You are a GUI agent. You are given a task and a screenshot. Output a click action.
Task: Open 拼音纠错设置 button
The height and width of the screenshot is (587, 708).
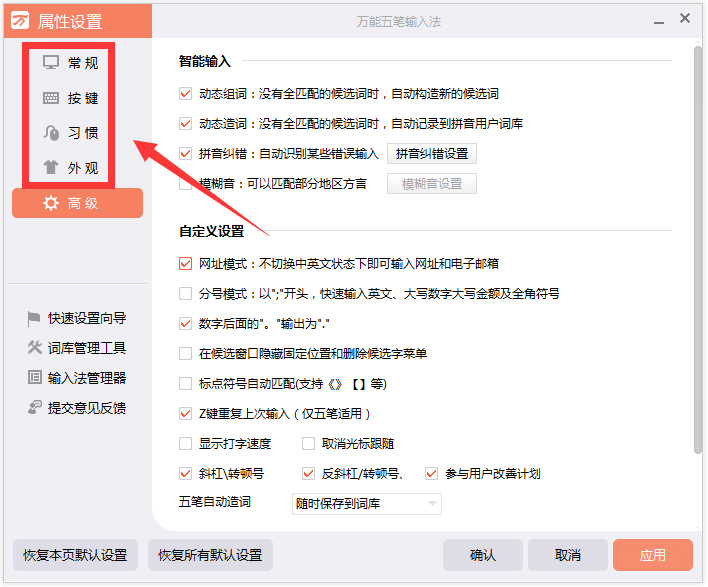[x=432, y=154]
